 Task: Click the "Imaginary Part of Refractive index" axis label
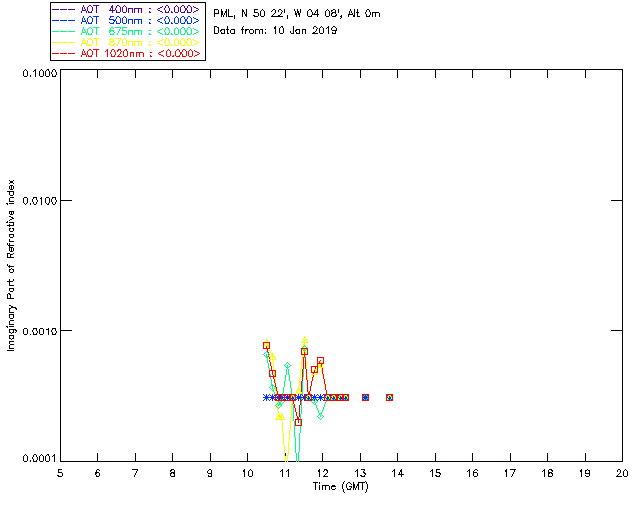[11, 265]
